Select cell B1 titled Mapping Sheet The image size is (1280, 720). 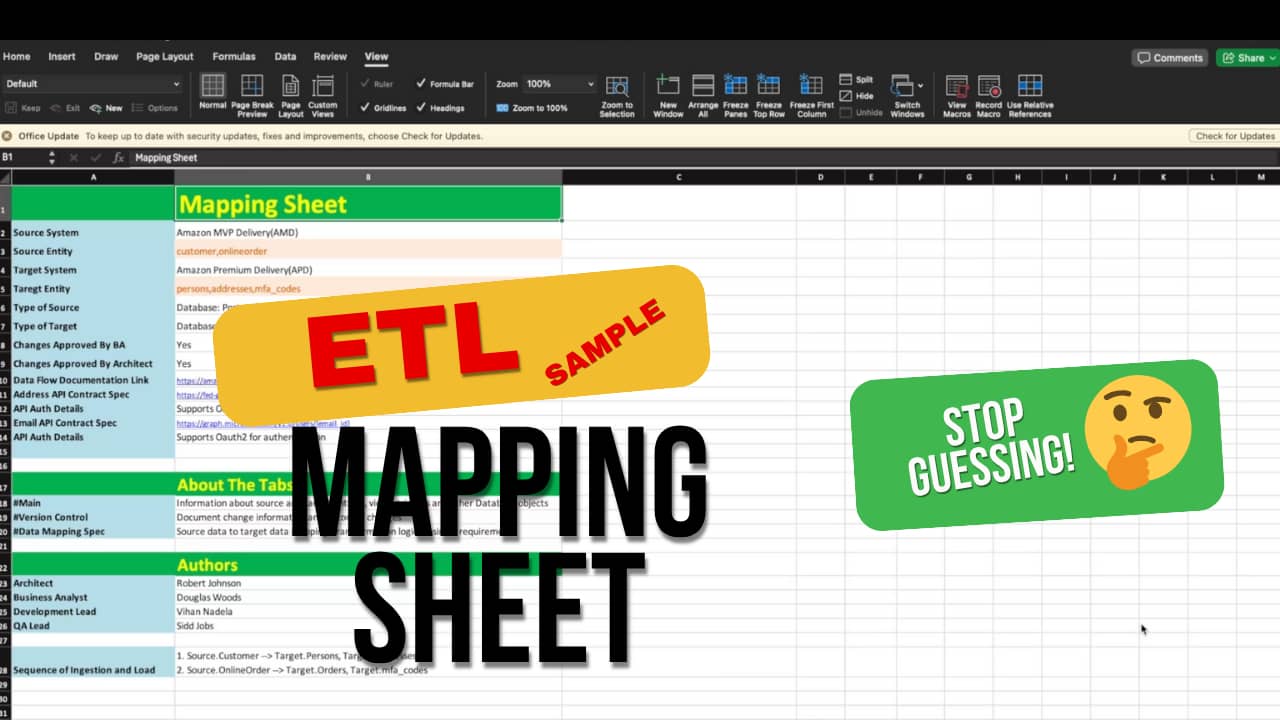point(368,203)
